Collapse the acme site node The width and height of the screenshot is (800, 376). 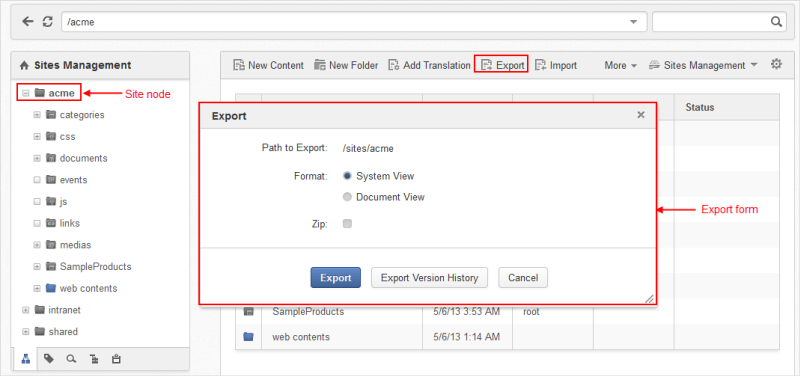pyautogui.click(x=26, y=93)
